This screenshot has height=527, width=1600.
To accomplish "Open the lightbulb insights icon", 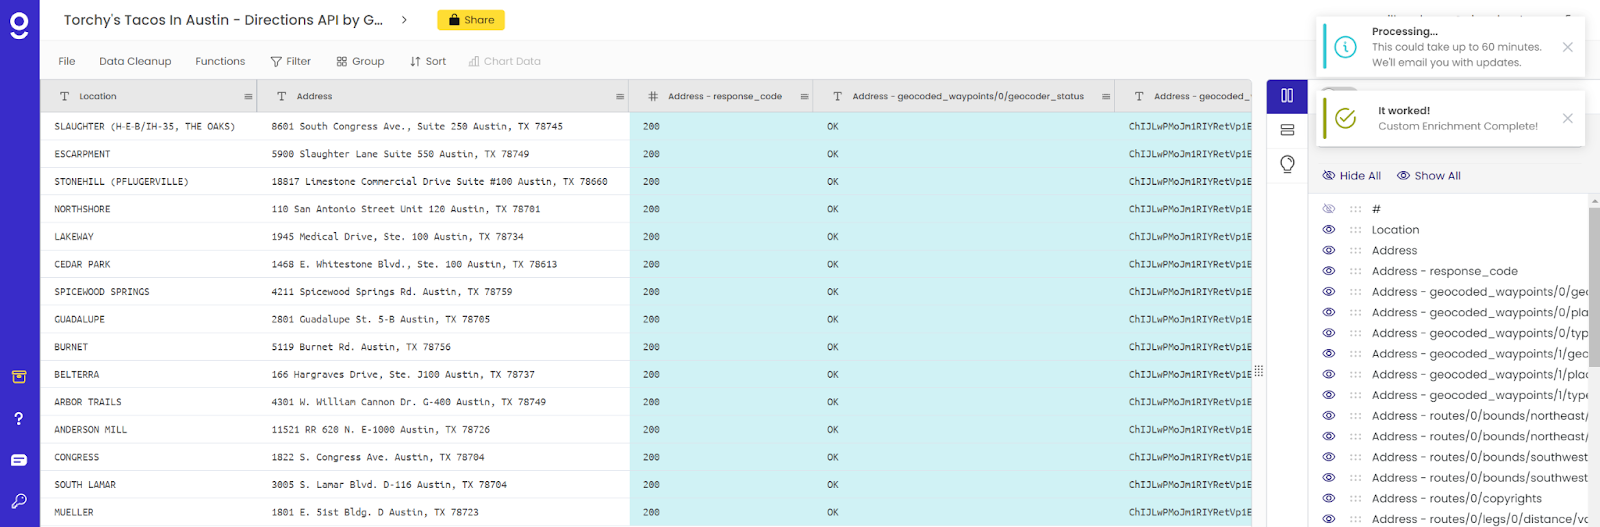I will point(1287,164).
